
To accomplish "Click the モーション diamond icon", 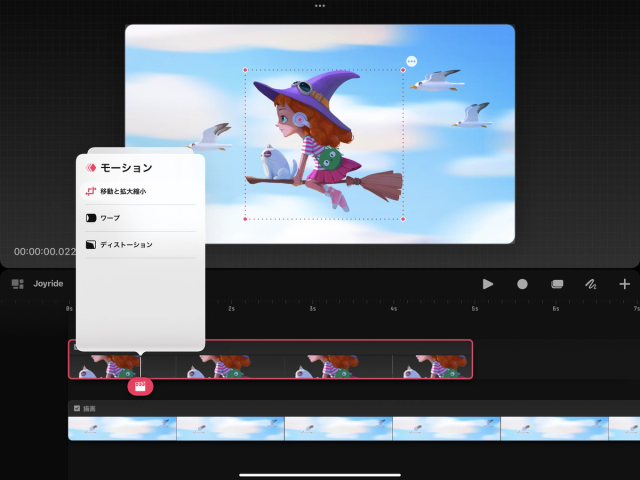I will point(91,168).
